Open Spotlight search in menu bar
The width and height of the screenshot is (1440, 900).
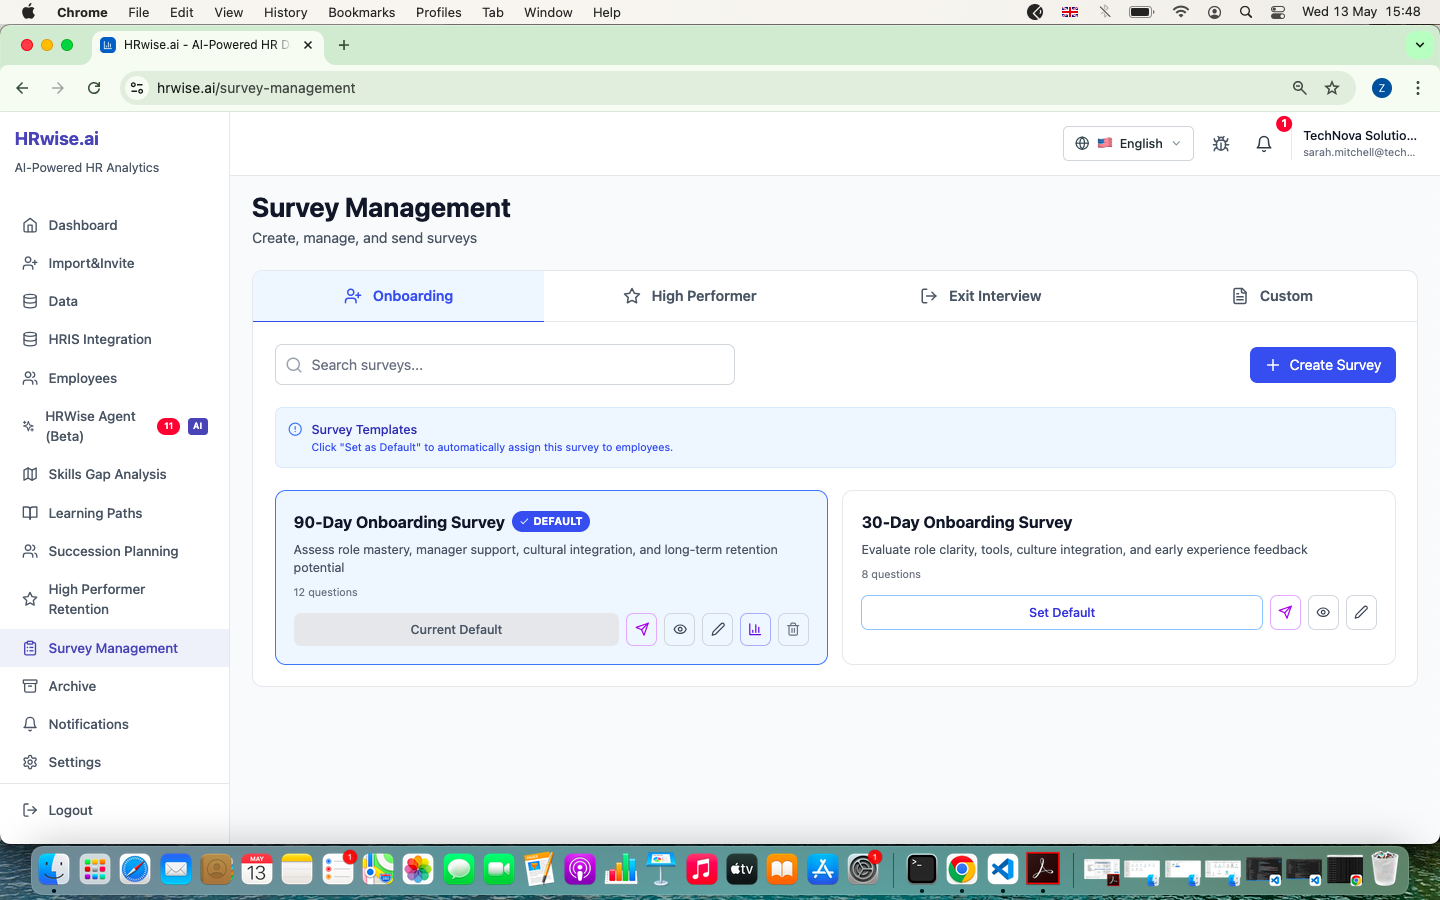pos(1246,12)
